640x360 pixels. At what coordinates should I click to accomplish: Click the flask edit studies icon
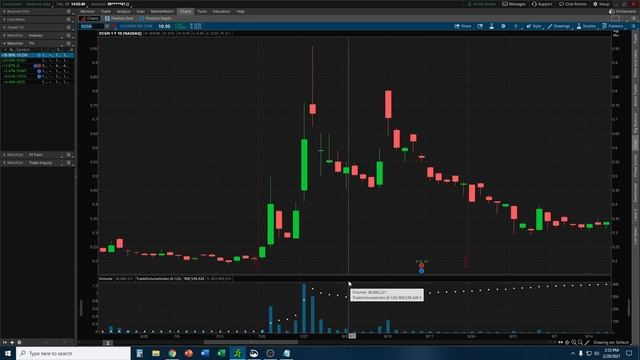(x=491, y=26)
